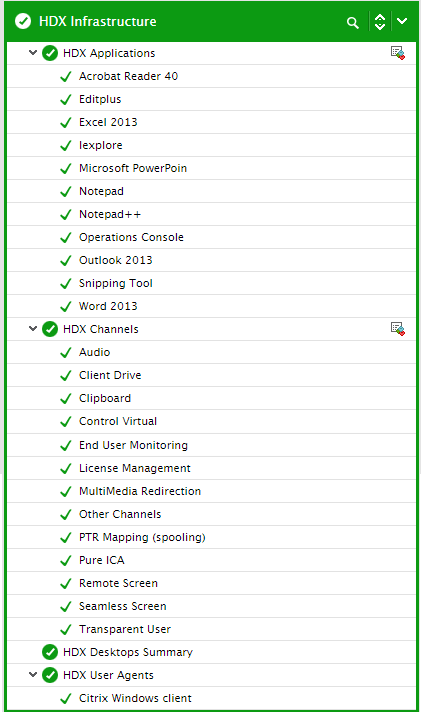The image size is (421, 712).
Task: Click the expand/collapse all arrows icon in header
Action: (380, 21)
